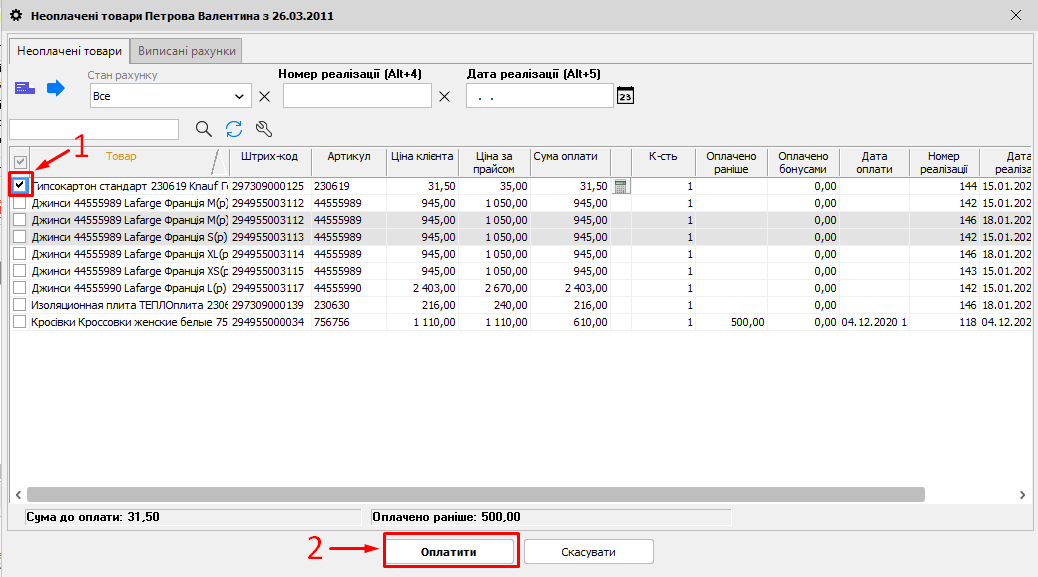The width and height of the screenshot is (1038, 577).
Task: Click the horizontal scrollbar of the table
Action: coord(476,495)
